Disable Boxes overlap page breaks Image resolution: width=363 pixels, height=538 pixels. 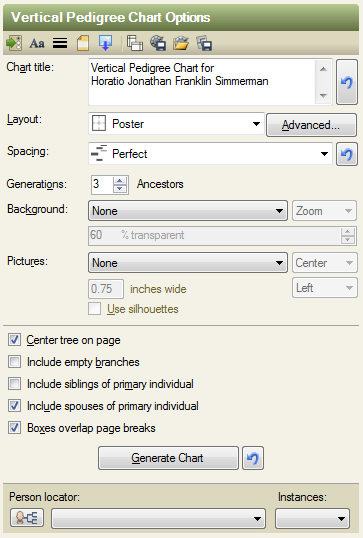(14, 428)
